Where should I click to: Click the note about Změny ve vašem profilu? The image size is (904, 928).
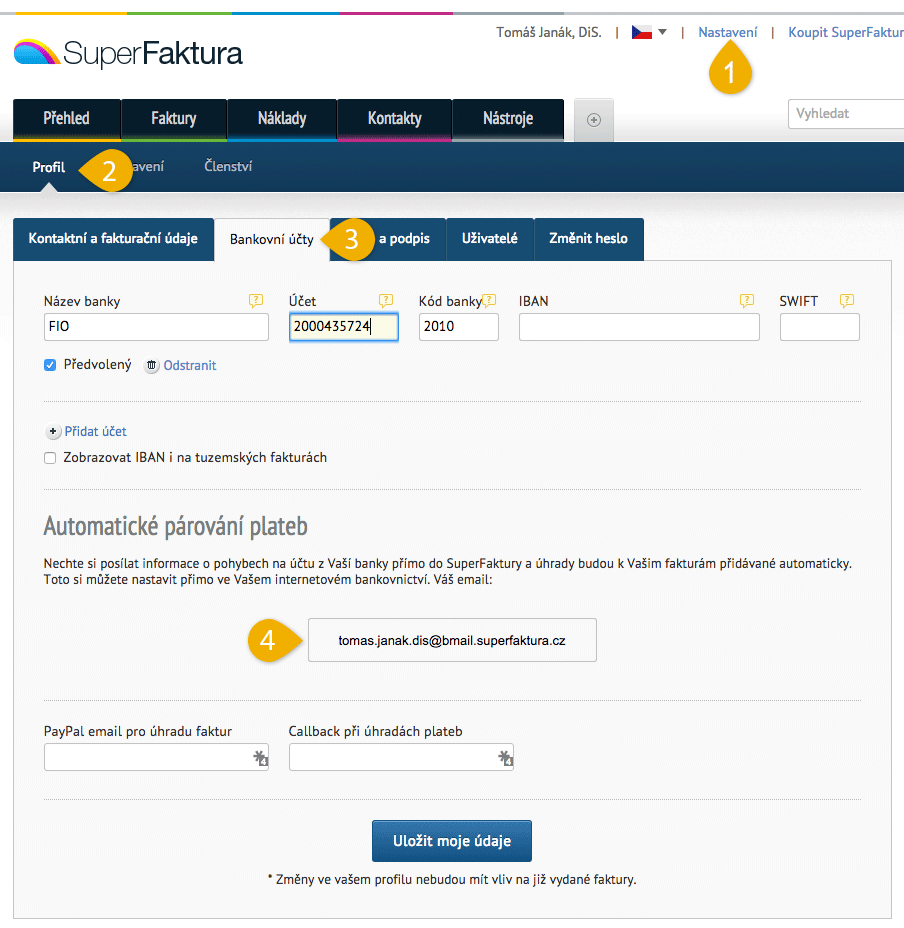[x=452, y=880]
